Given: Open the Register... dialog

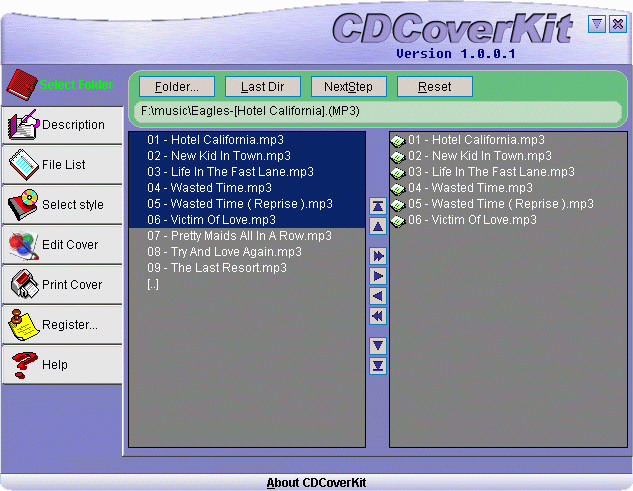Looking at the screenshot, I should coord(63,325).
